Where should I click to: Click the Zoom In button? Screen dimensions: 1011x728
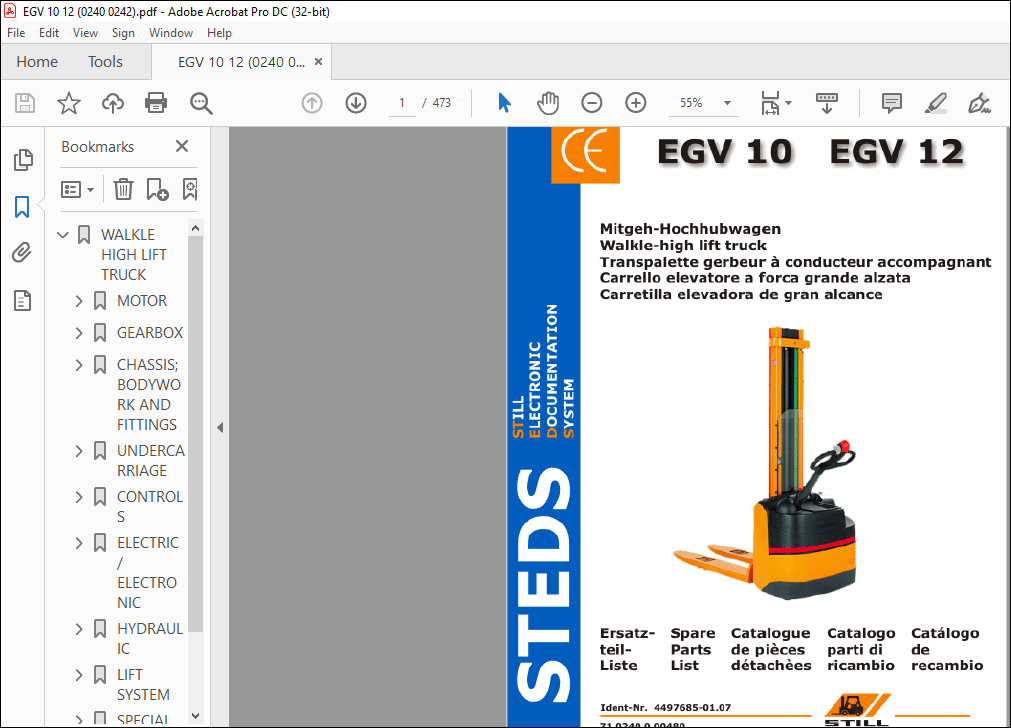coord(635,102)
